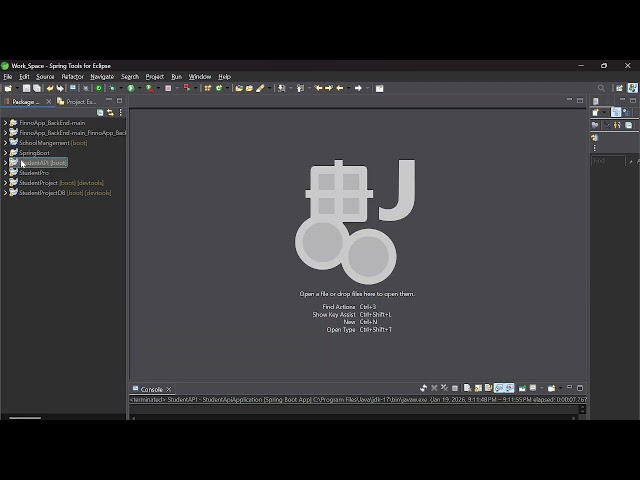640x480 pixels.
Task: Toggle Pin Console button
Action: point(522,388)
